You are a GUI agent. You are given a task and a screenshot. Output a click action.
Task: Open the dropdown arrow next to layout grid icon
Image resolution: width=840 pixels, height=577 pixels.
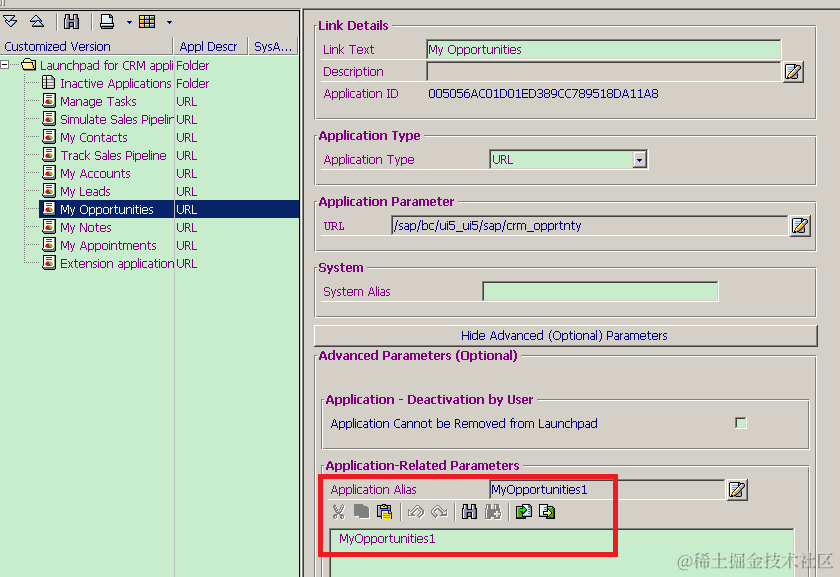pos(169,22)
